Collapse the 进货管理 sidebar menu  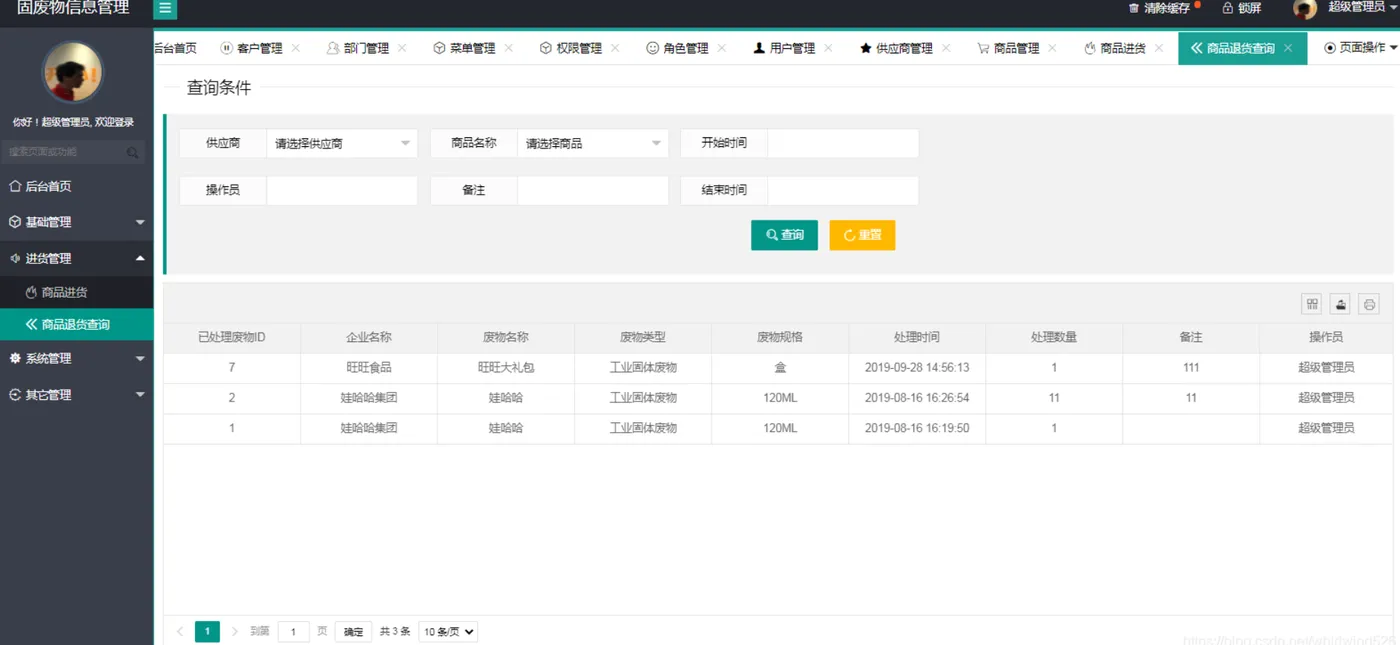(x=77, y=258)
